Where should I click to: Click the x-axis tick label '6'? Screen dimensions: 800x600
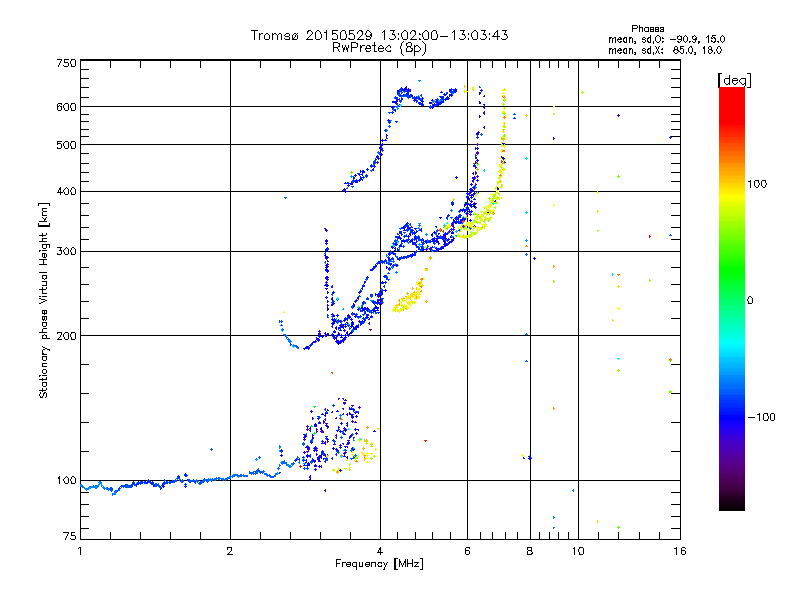pyautogui.click(x=467, y=551)
